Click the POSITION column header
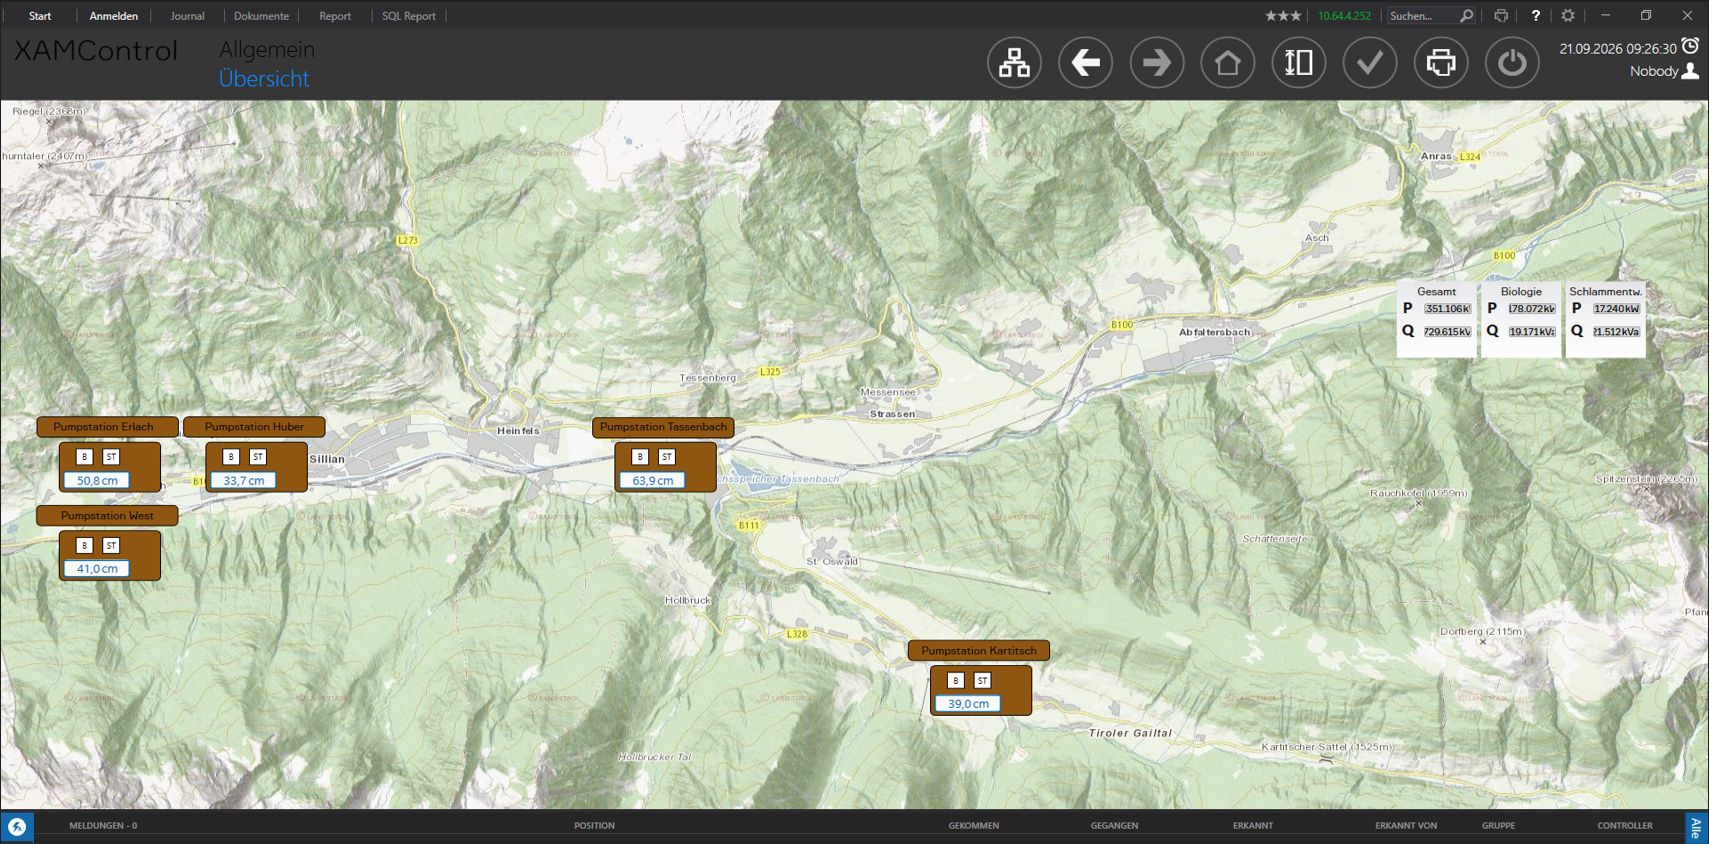This screenshot has height=844, width=1709. coord(594,826)
